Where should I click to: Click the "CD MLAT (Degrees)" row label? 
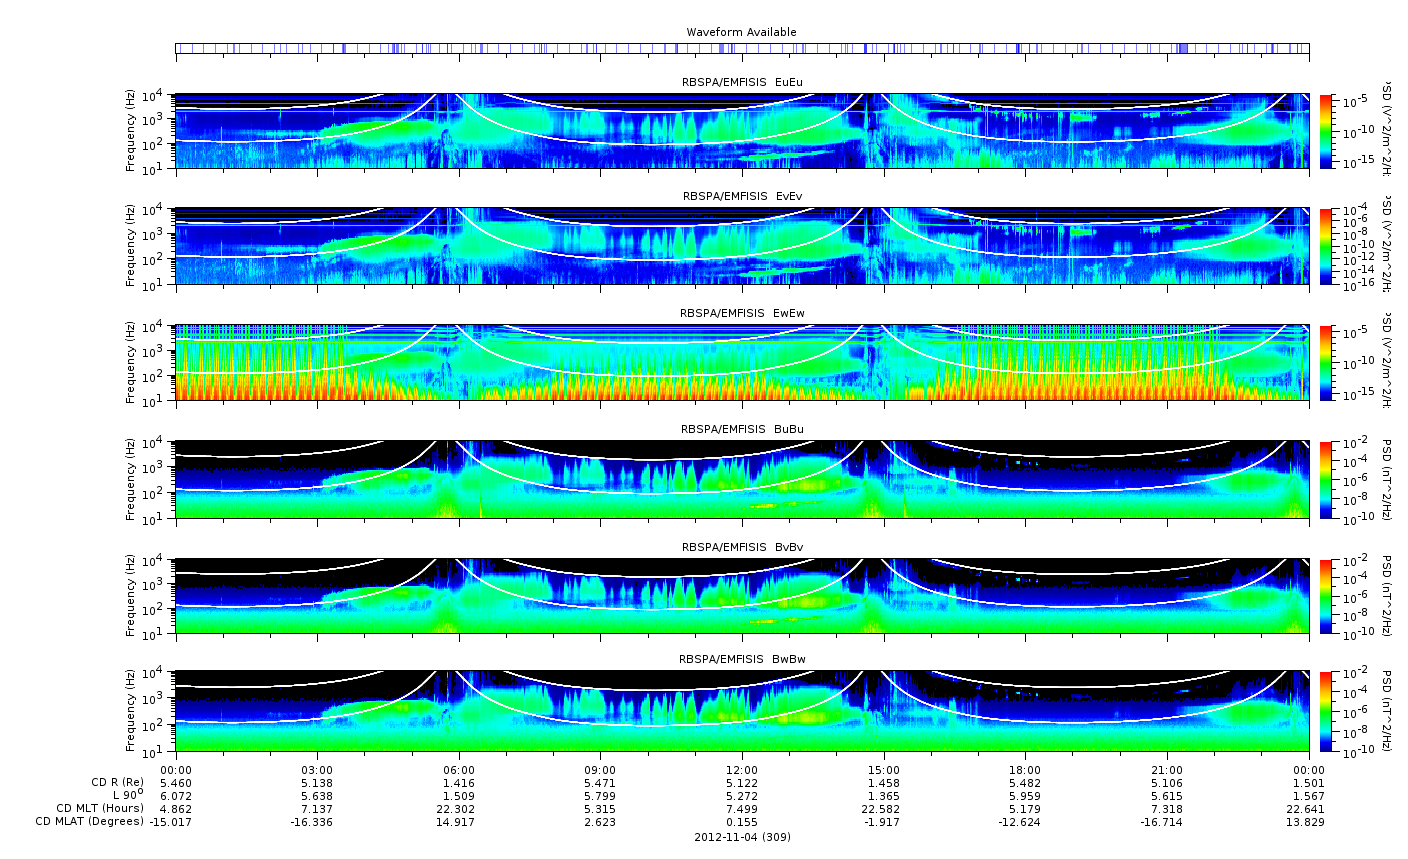point(87,822)
